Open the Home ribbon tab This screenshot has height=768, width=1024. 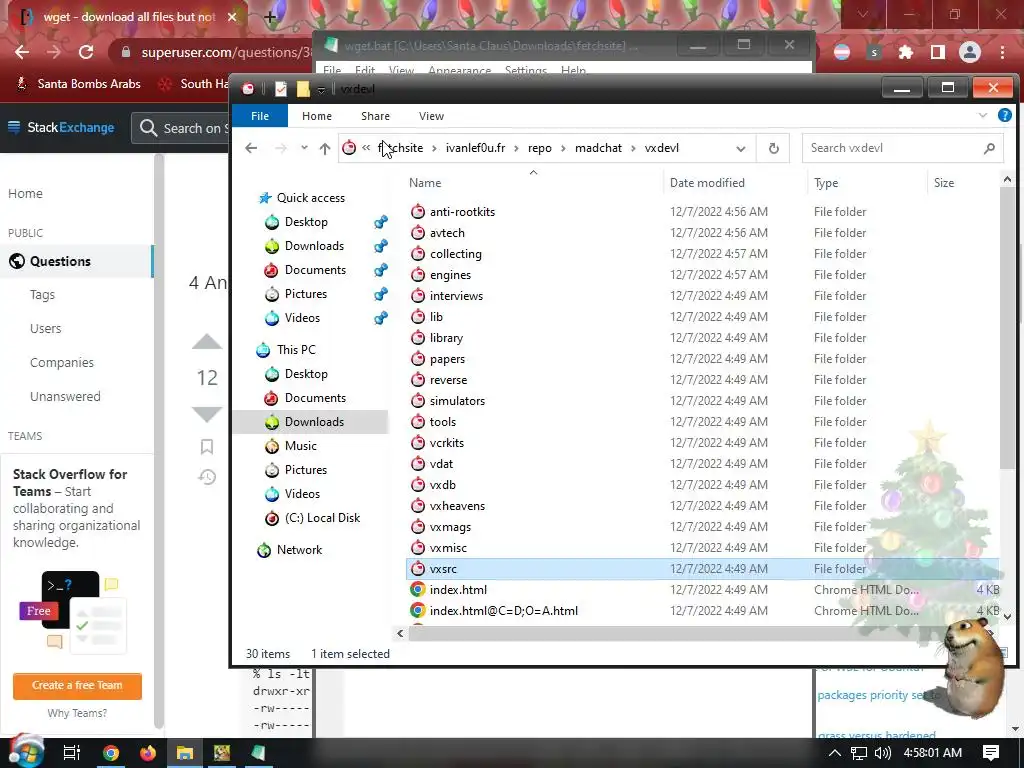[x=317, y=116]
